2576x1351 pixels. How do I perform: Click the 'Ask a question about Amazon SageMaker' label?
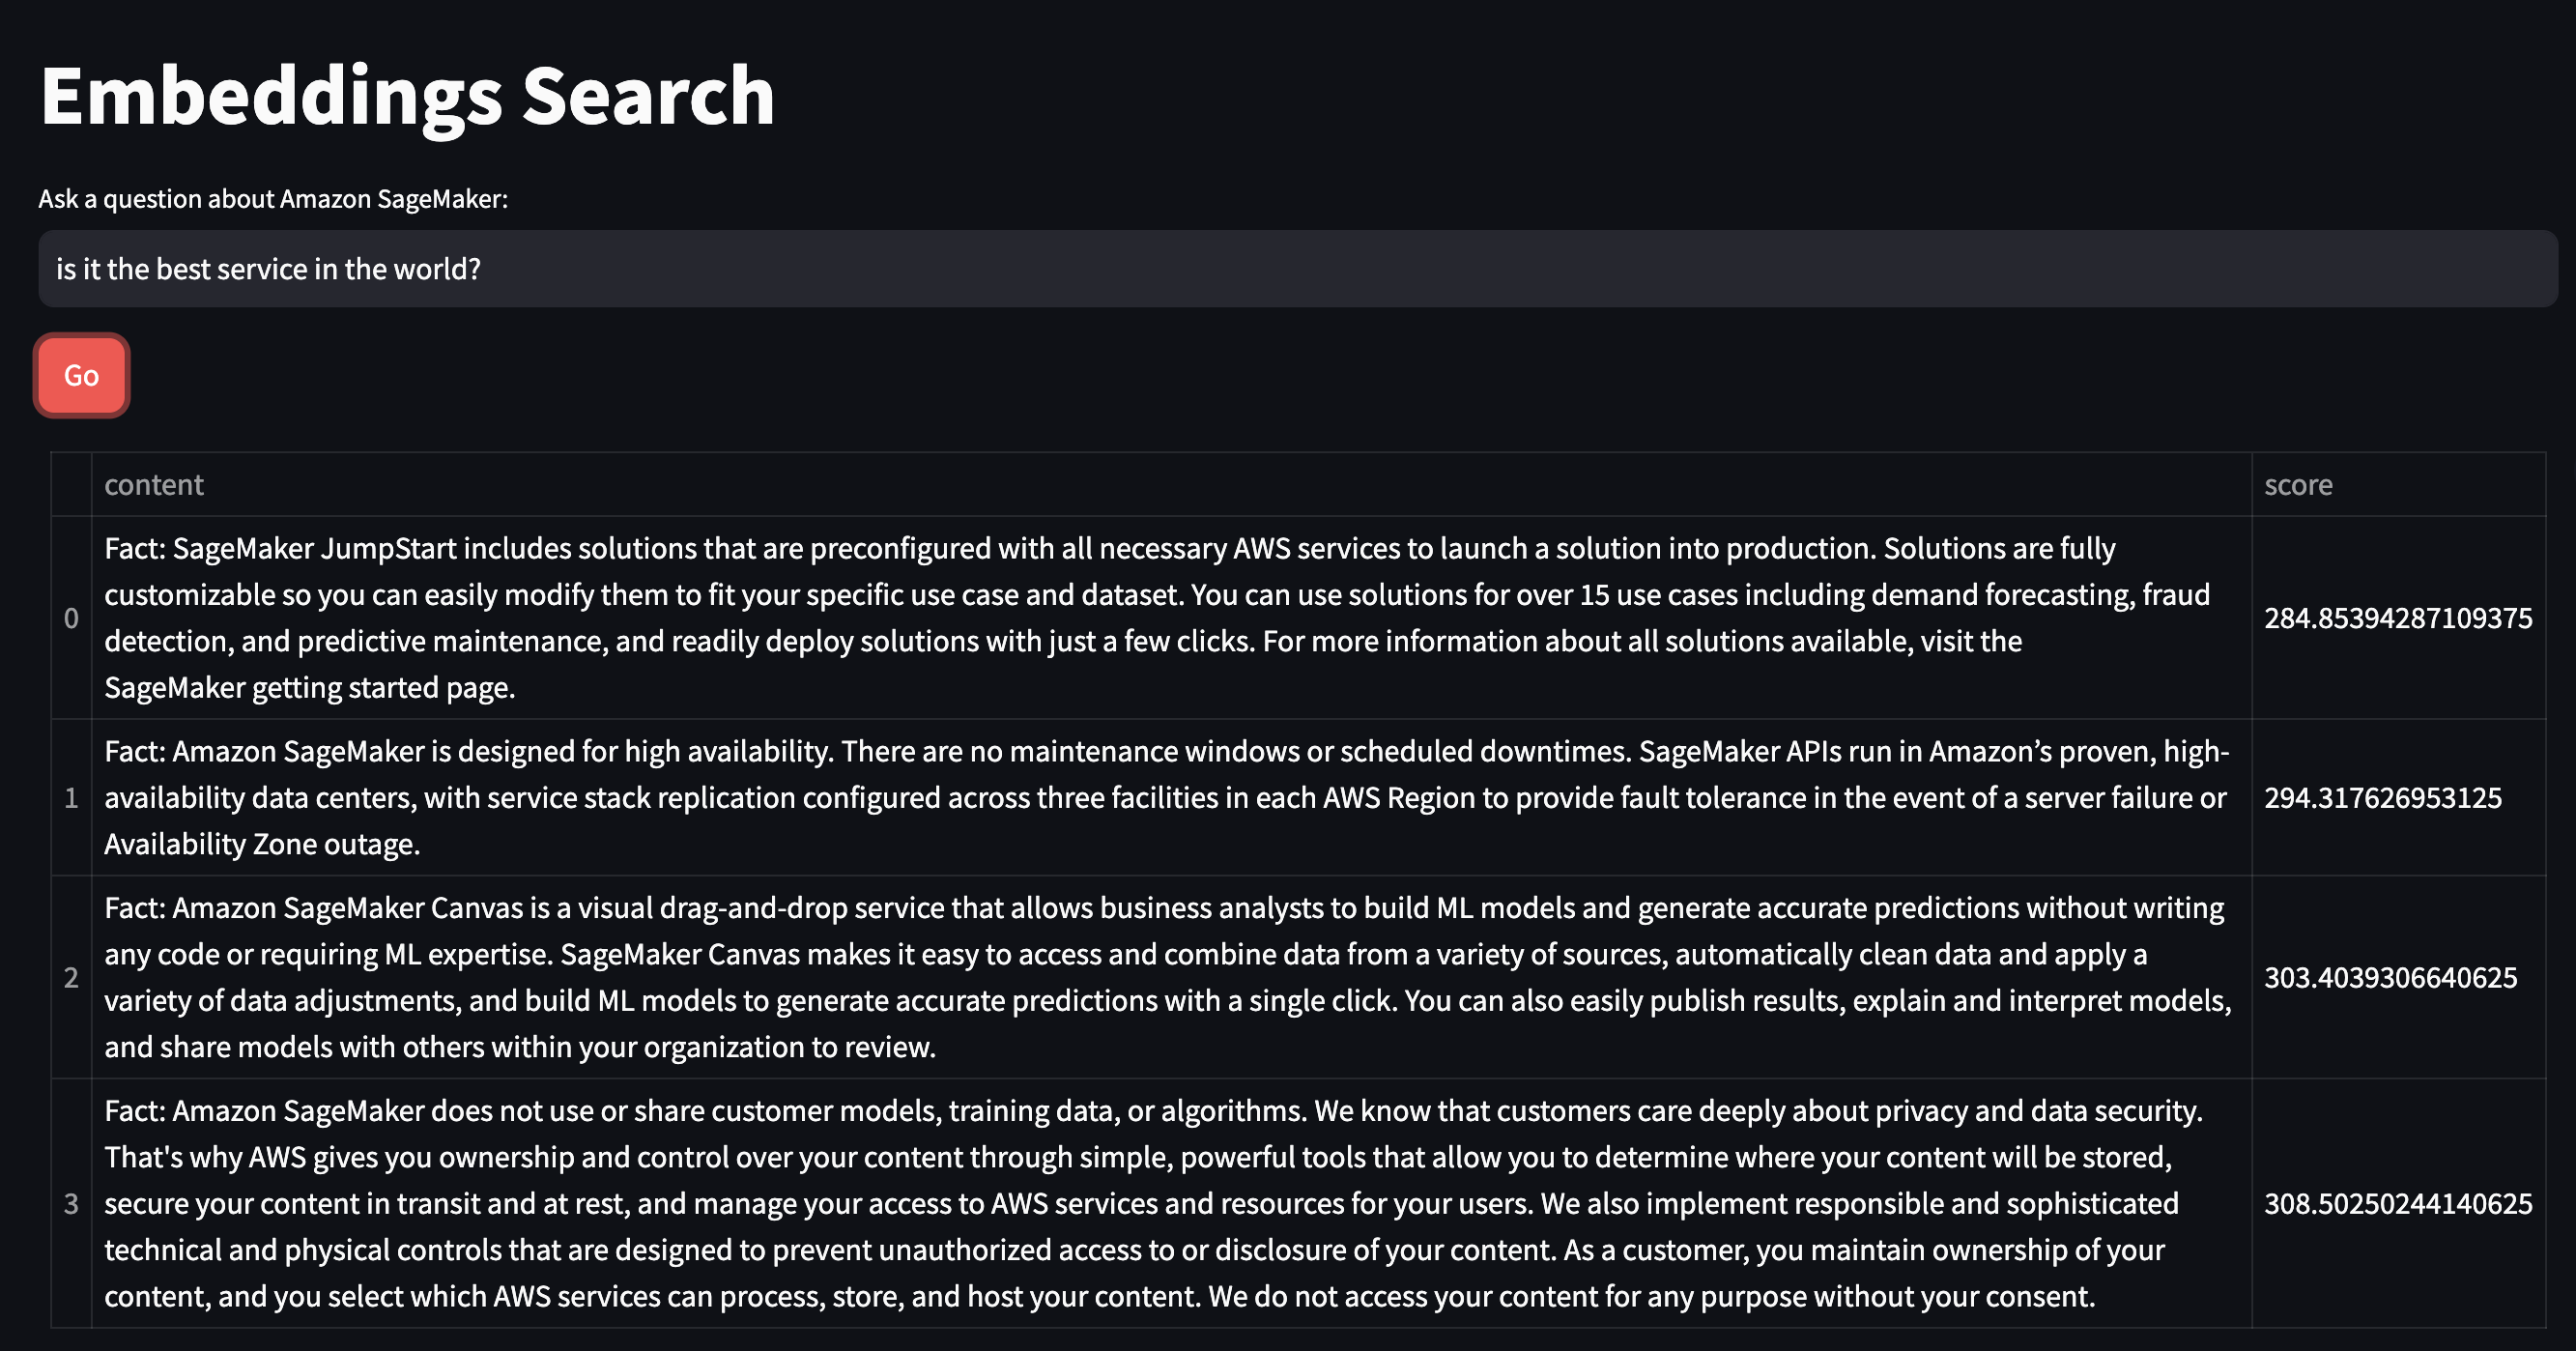[x=273, y=199]
